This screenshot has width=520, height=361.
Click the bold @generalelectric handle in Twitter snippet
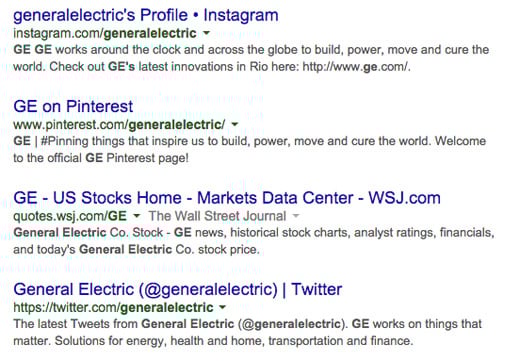tap(291, 324)
